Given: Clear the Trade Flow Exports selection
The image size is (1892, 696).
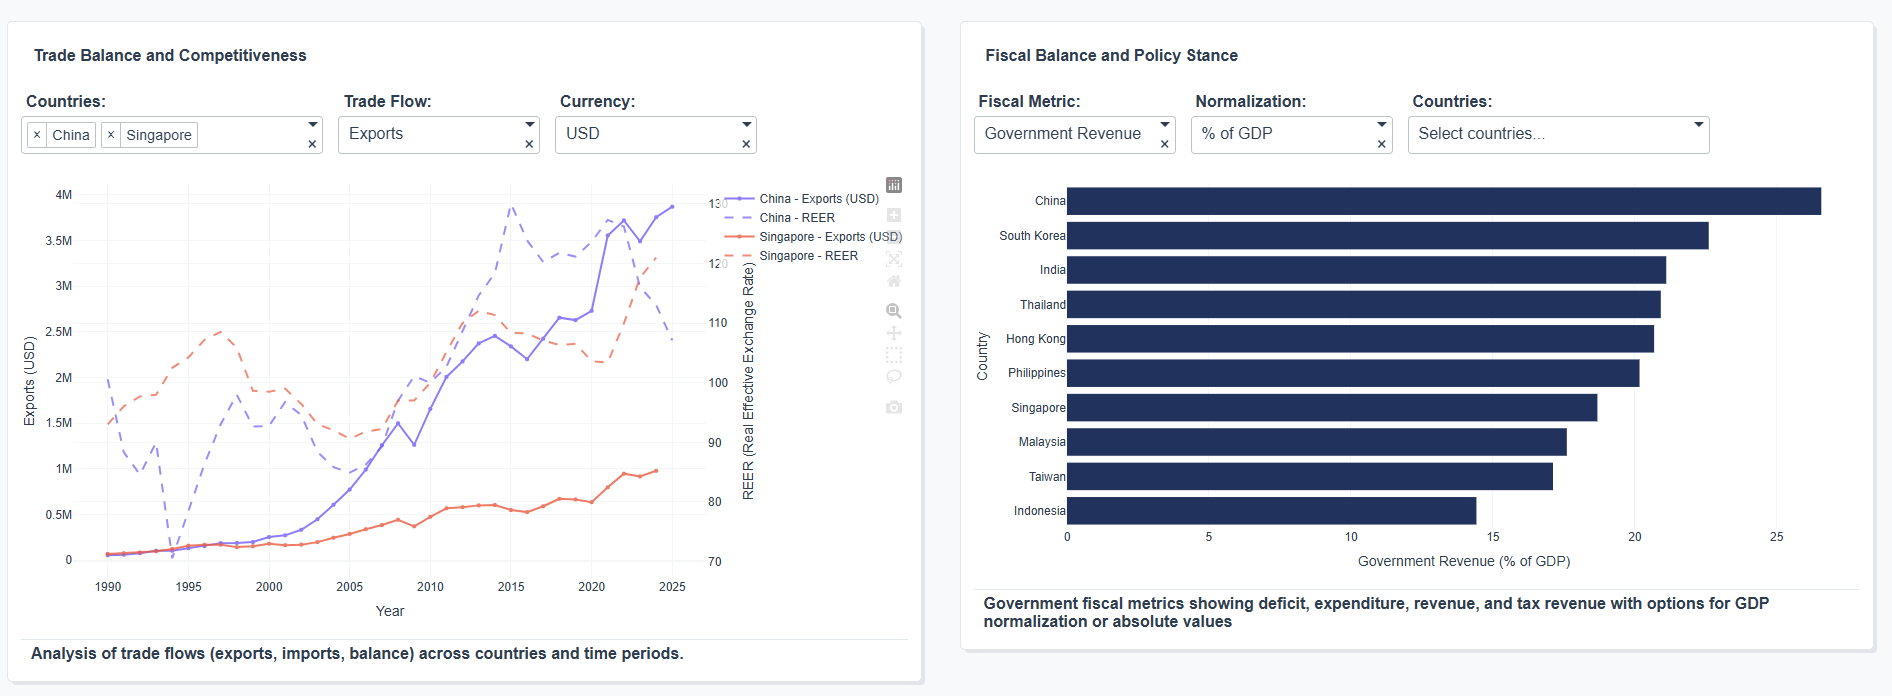Looking at the screenshot, I should tap(529, 145).
